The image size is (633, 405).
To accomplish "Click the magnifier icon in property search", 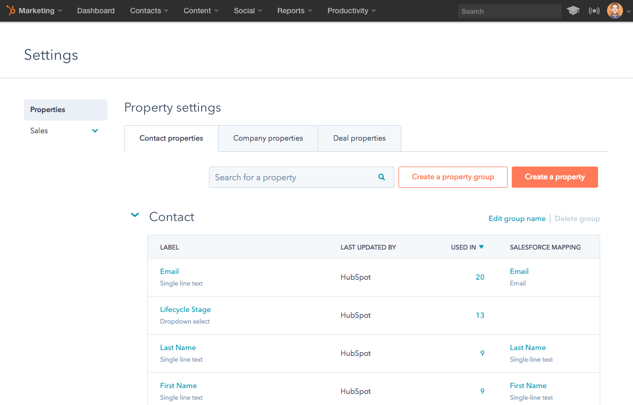I will click(382, 177).
